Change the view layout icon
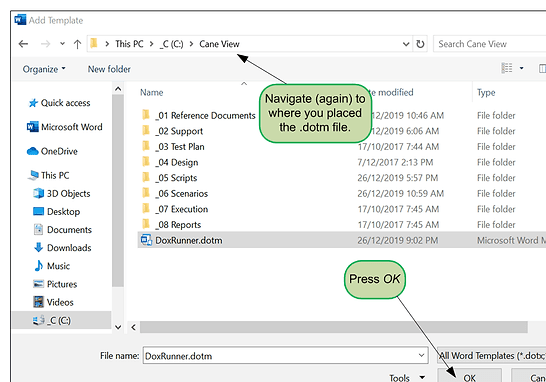The width and height of the screenshot is (546, 382). (x=507, y=68)
